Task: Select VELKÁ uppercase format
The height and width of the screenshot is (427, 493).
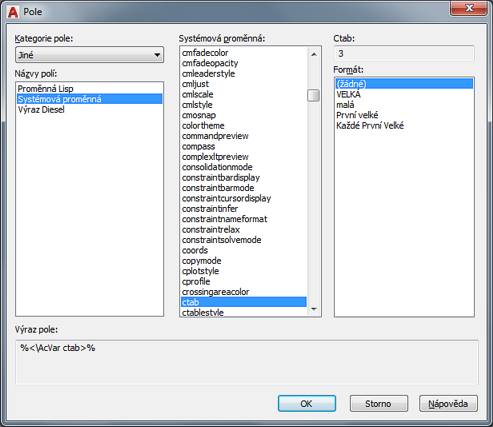Action: [x=348, y=94]
